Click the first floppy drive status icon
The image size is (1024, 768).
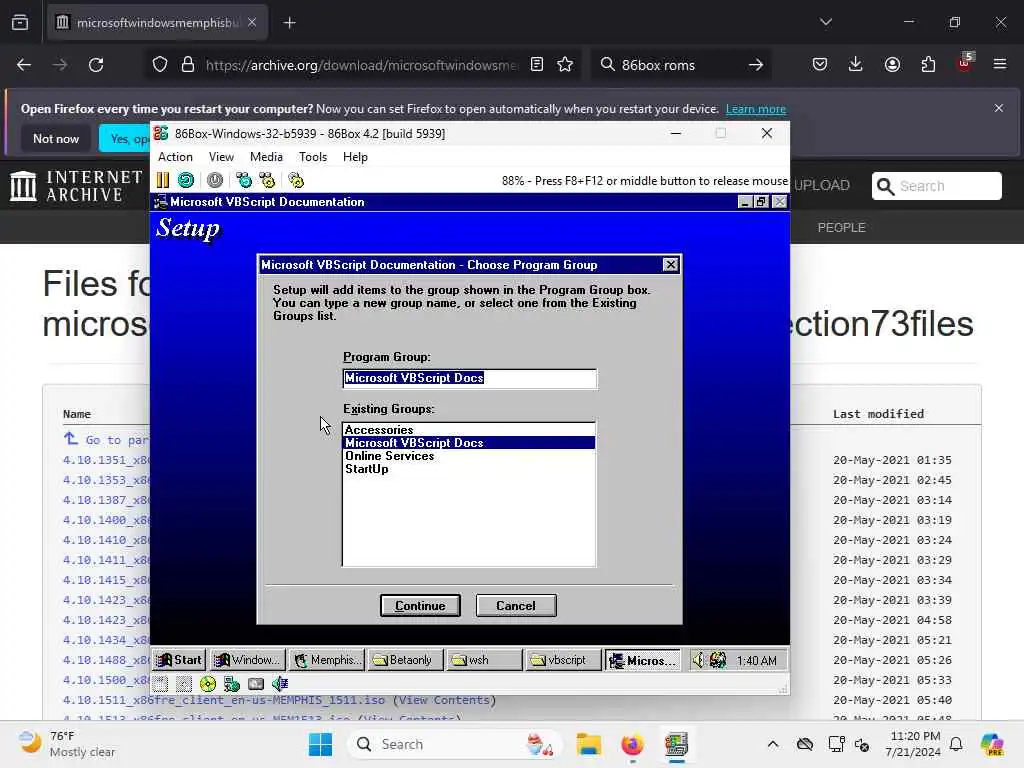coord(161,684)
